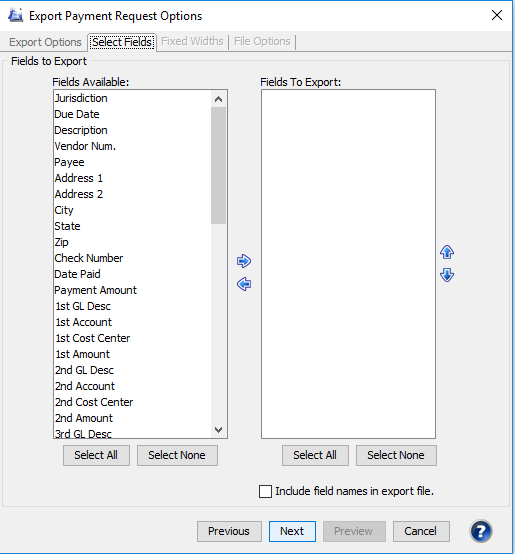
Task: Select None under Fields To Export
Action: (396, 455)
